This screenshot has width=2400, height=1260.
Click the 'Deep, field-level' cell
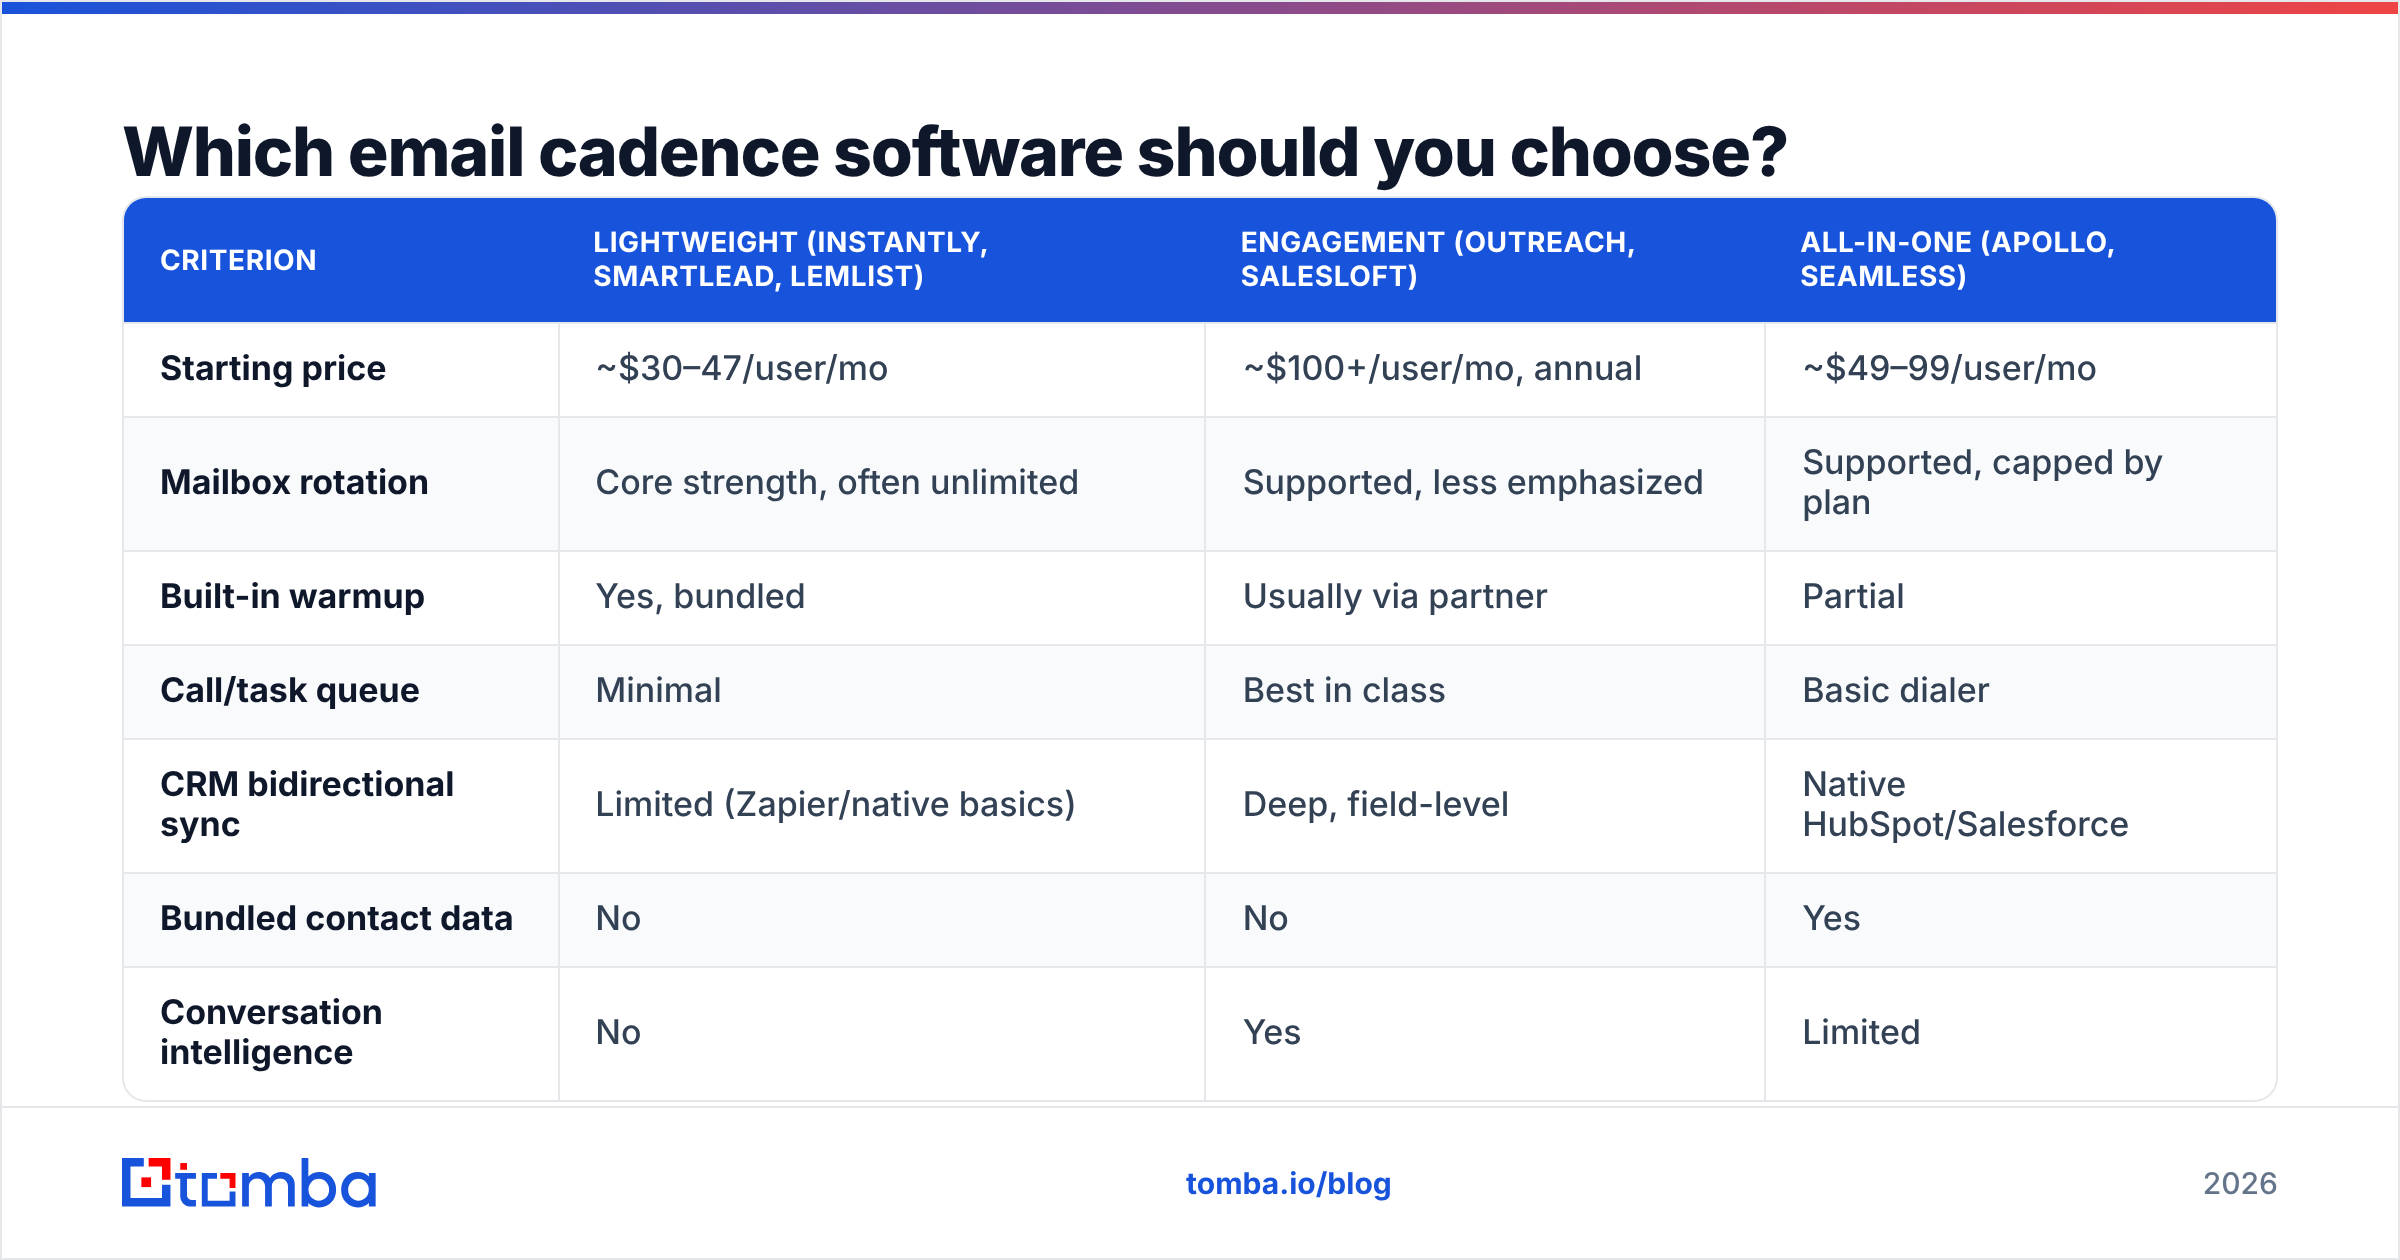pyautogui.click(x=1375, y=804)
